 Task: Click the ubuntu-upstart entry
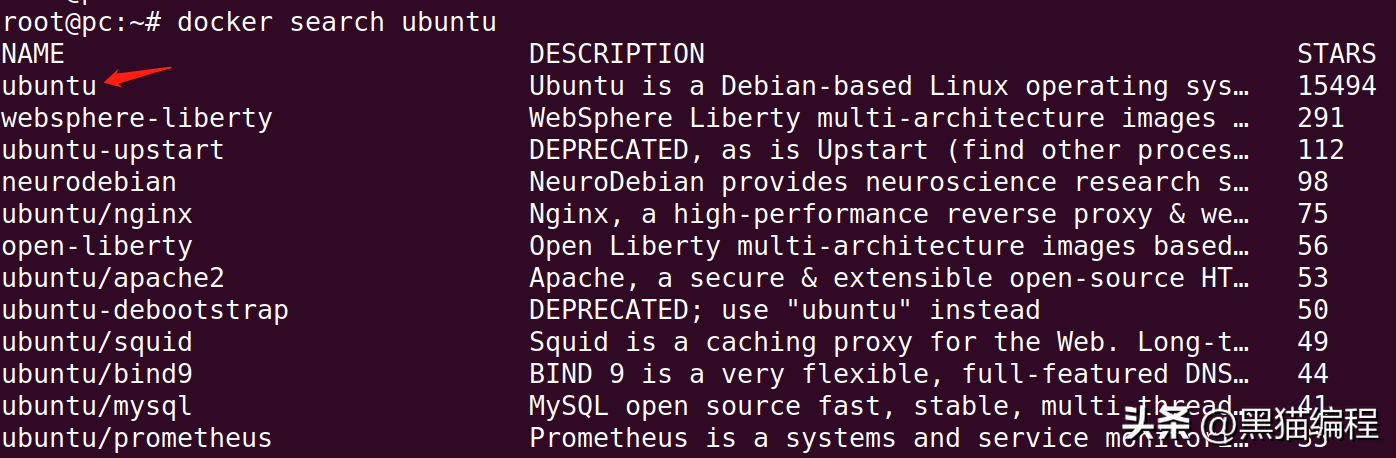[112, 150]
